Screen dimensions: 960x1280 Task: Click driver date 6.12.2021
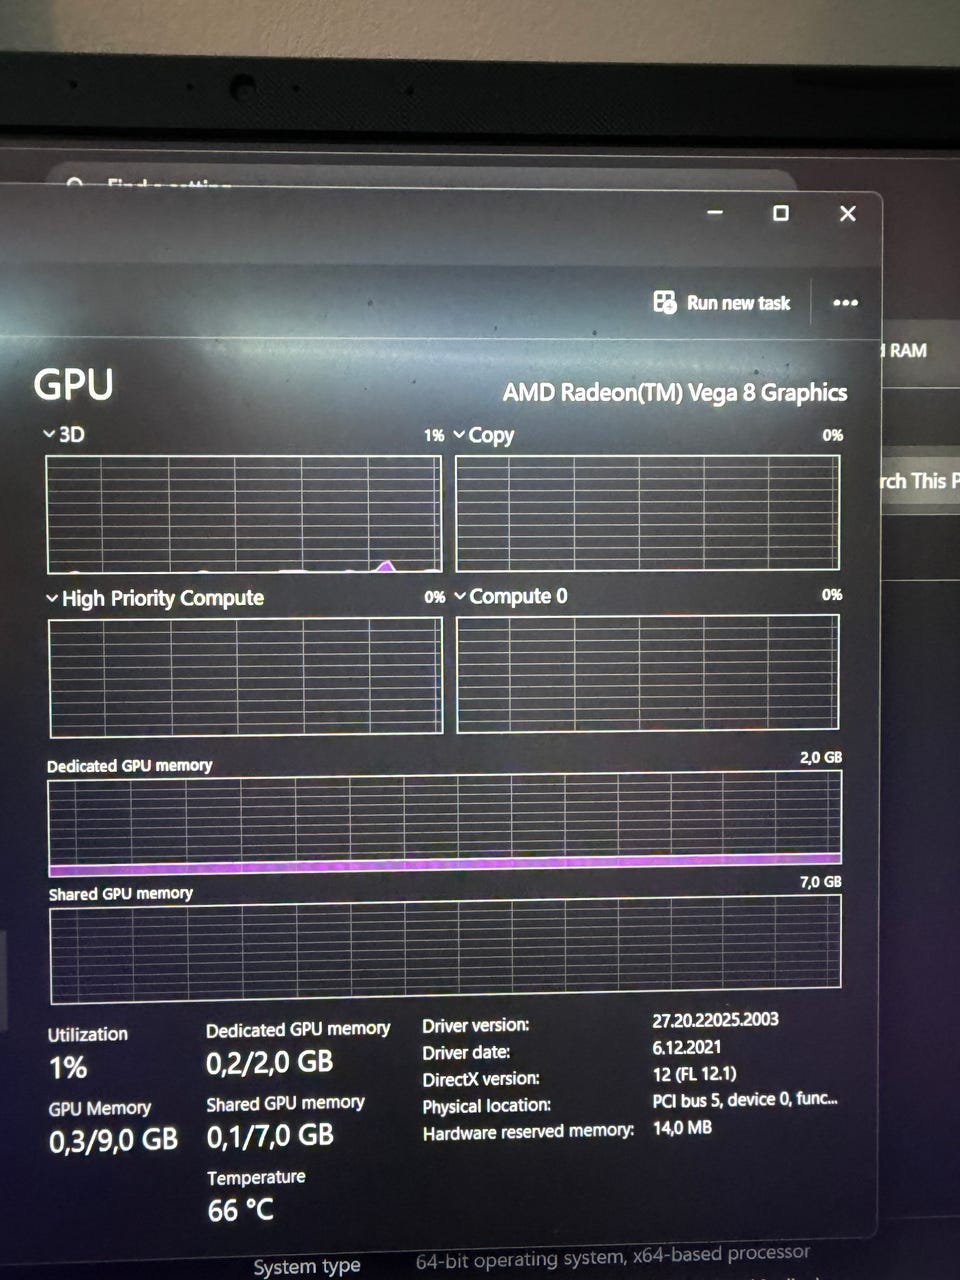(686, 1047)
